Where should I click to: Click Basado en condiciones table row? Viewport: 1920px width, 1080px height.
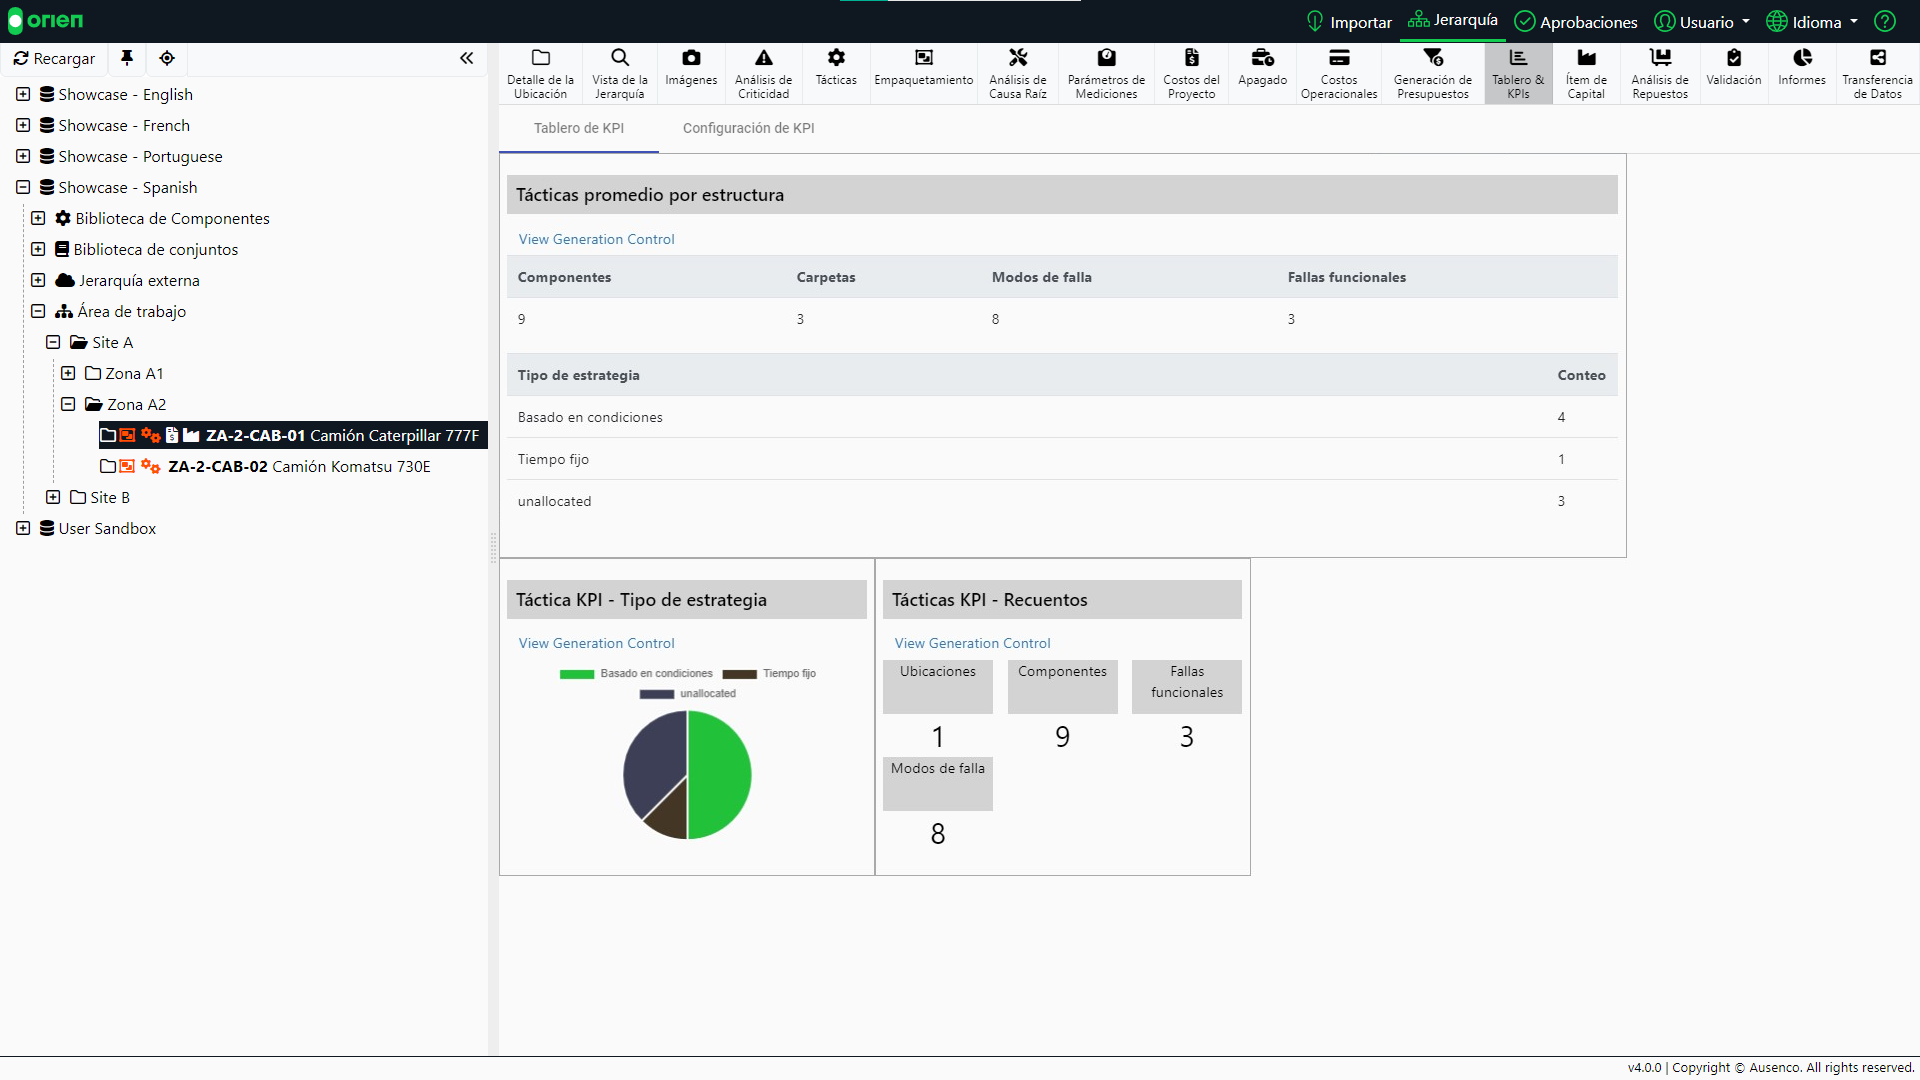(1062, 417)
